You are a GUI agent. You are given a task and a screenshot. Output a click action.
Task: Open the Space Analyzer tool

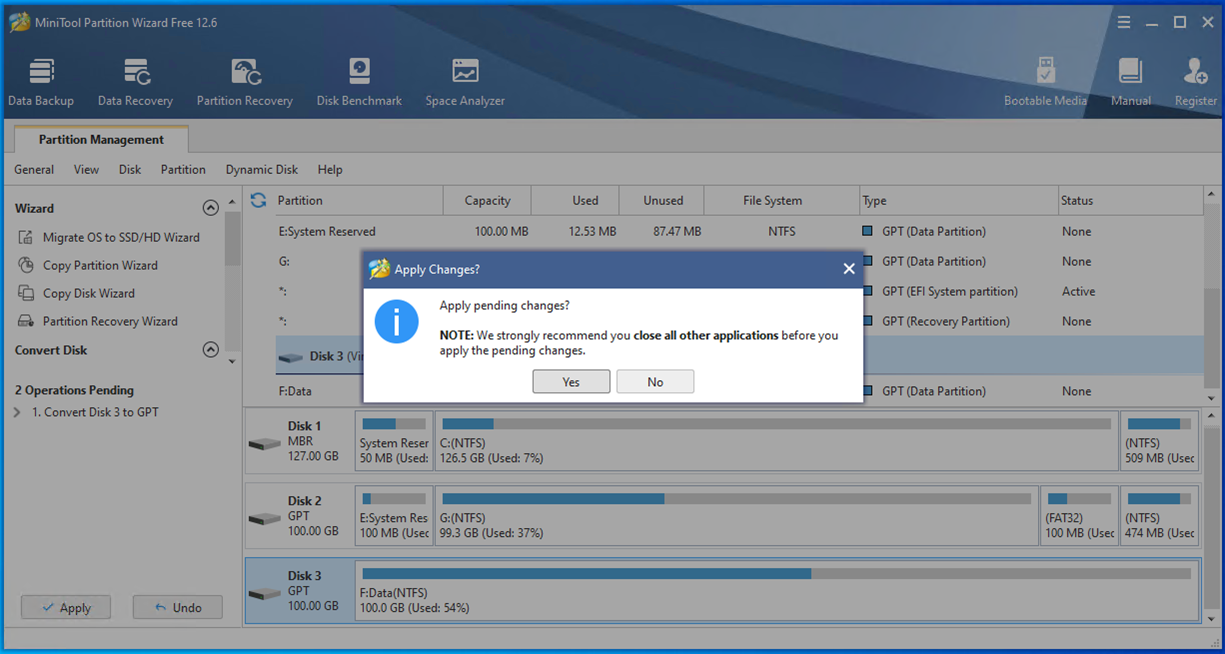(x=465, y=82)
